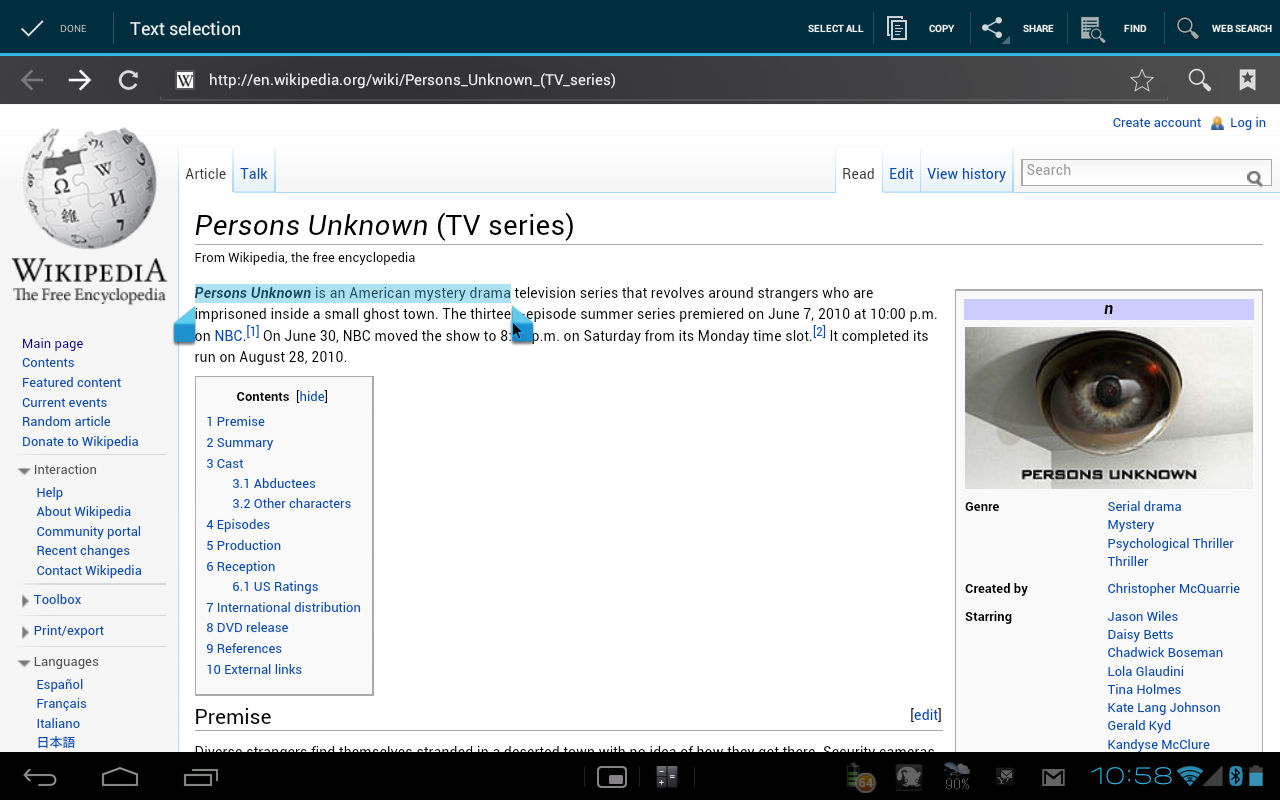Click the edit link for Premise section
This screenshot has width=1280, height=800.
tap(926, 715)
